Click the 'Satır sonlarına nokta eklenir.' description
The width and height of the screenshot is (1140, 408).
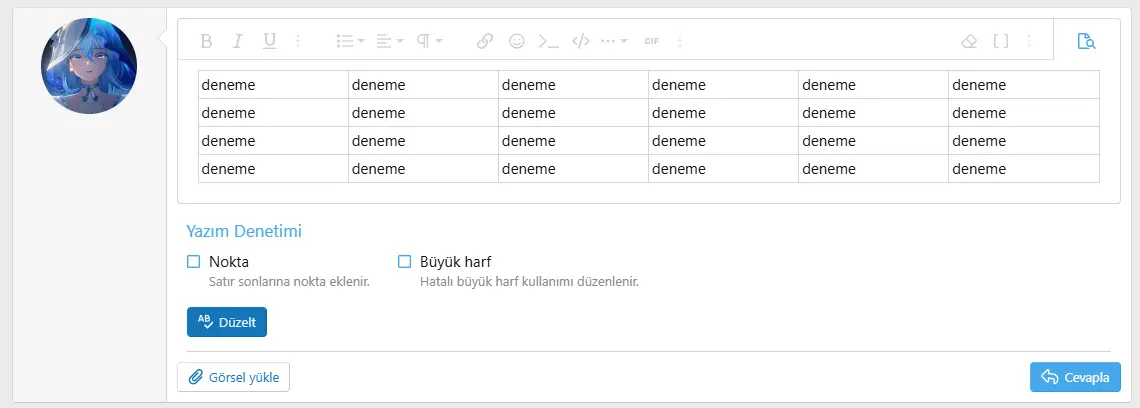[x=289, y=281]
